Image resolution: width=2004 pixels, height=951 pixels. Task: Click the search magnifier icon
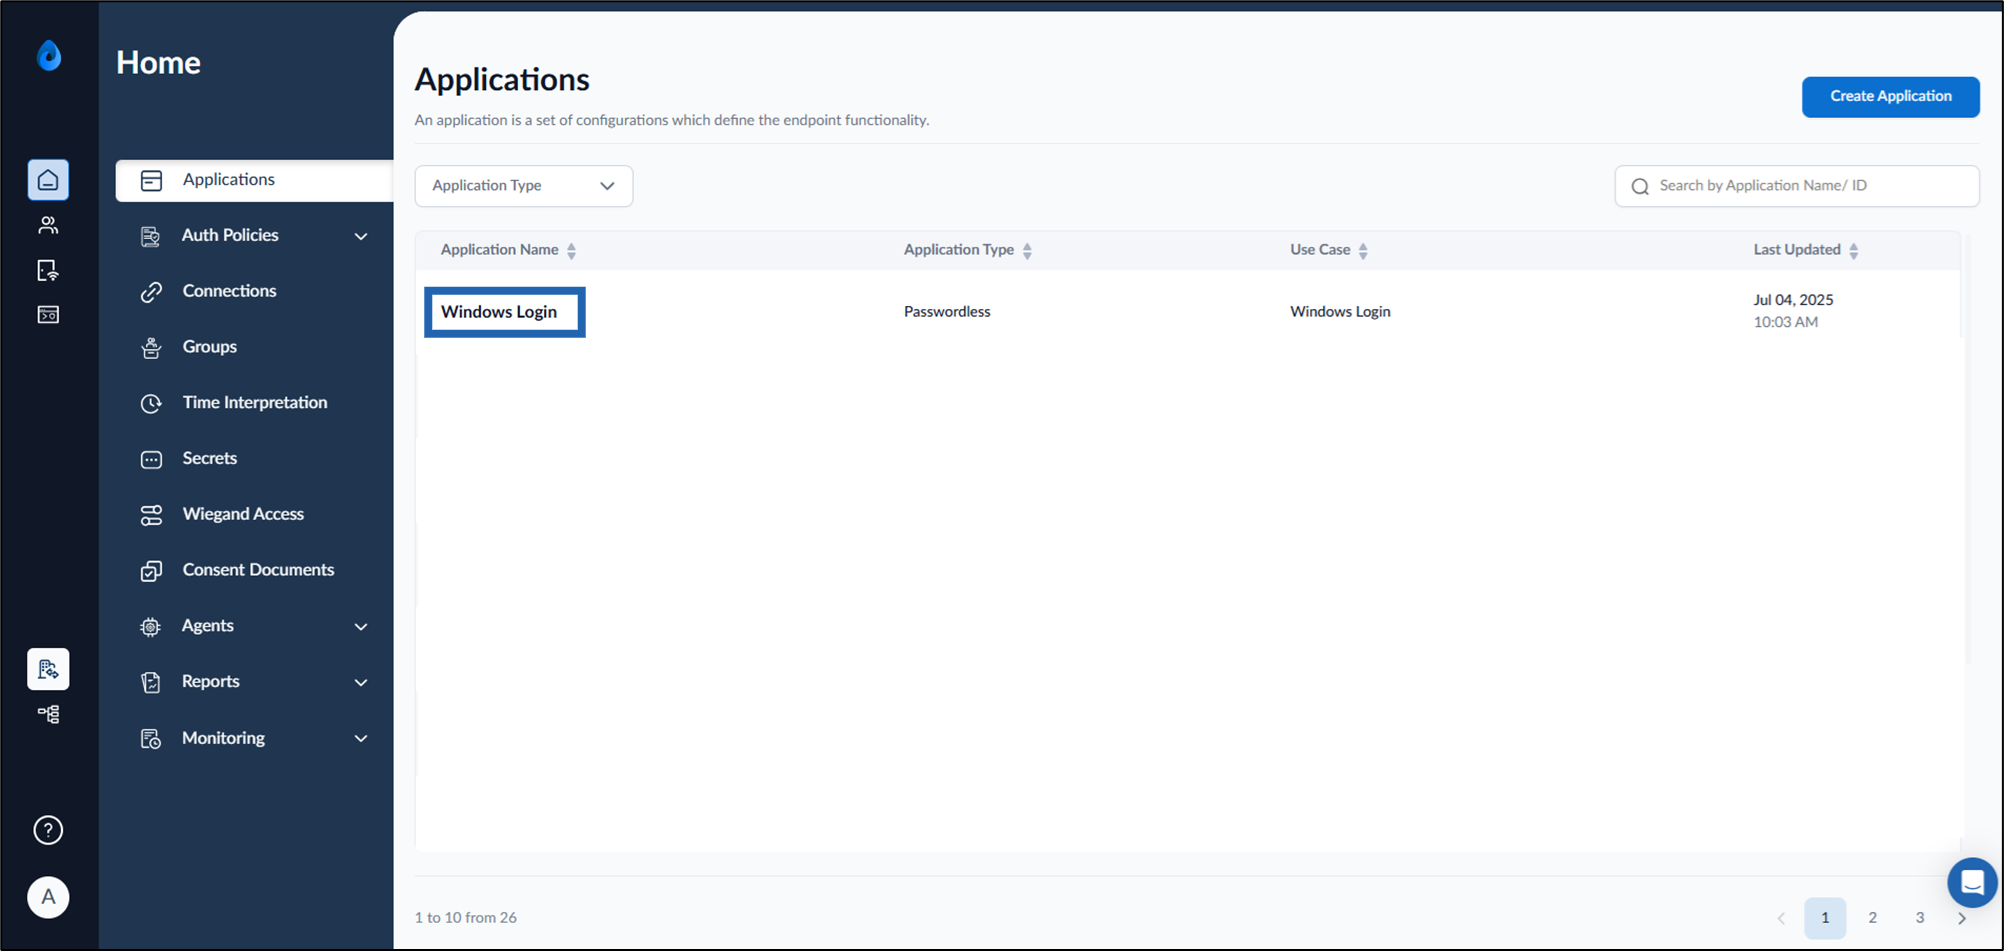(1640, 186)
